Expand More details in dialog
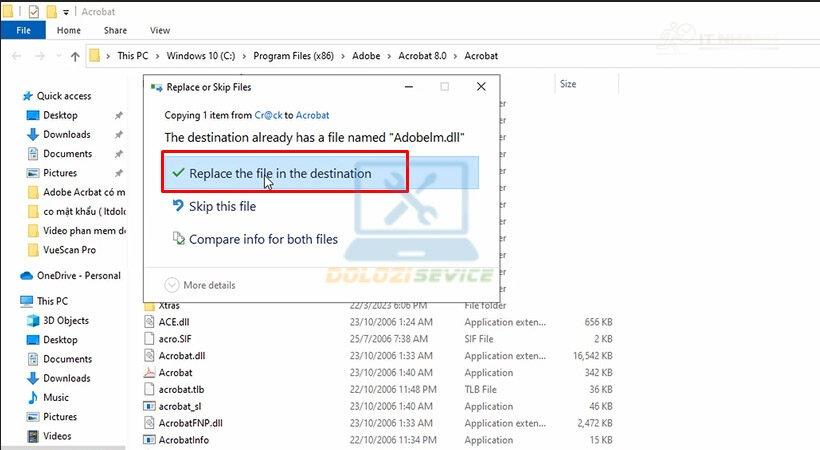The image size is (820, 450). (200, 285)
